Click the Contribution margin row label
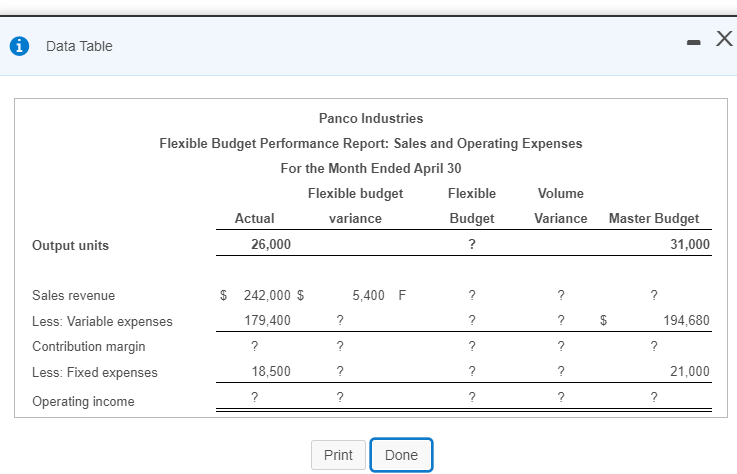Screen dimensions: 737x474 pos(89,346)
